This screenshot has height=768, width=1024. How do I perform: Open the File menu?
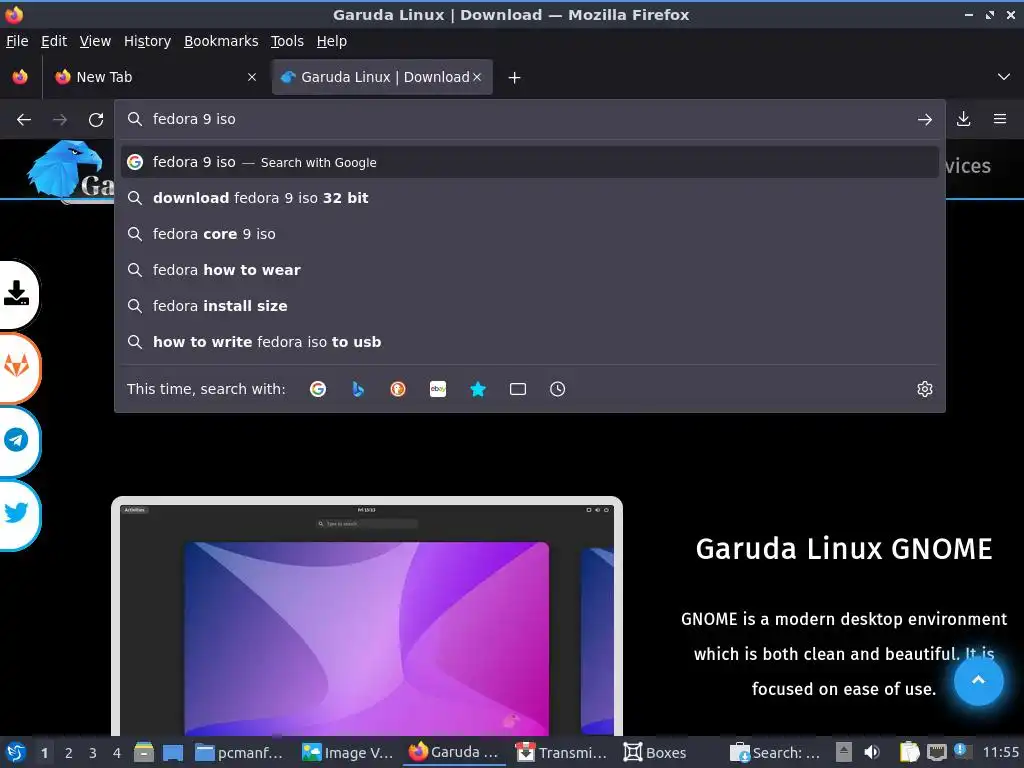pyautogui.click(x=17, y=41)
